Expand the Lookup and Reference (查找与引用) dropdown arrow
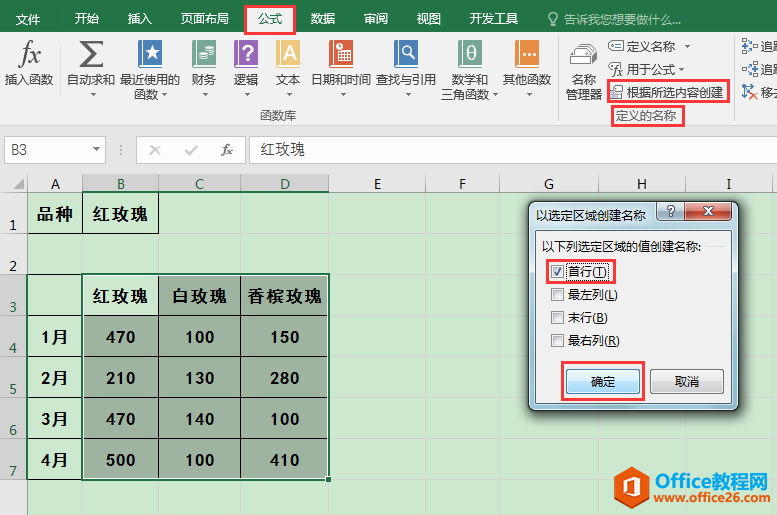This screenshot has width=777, height=515. [x=408, y=94]
